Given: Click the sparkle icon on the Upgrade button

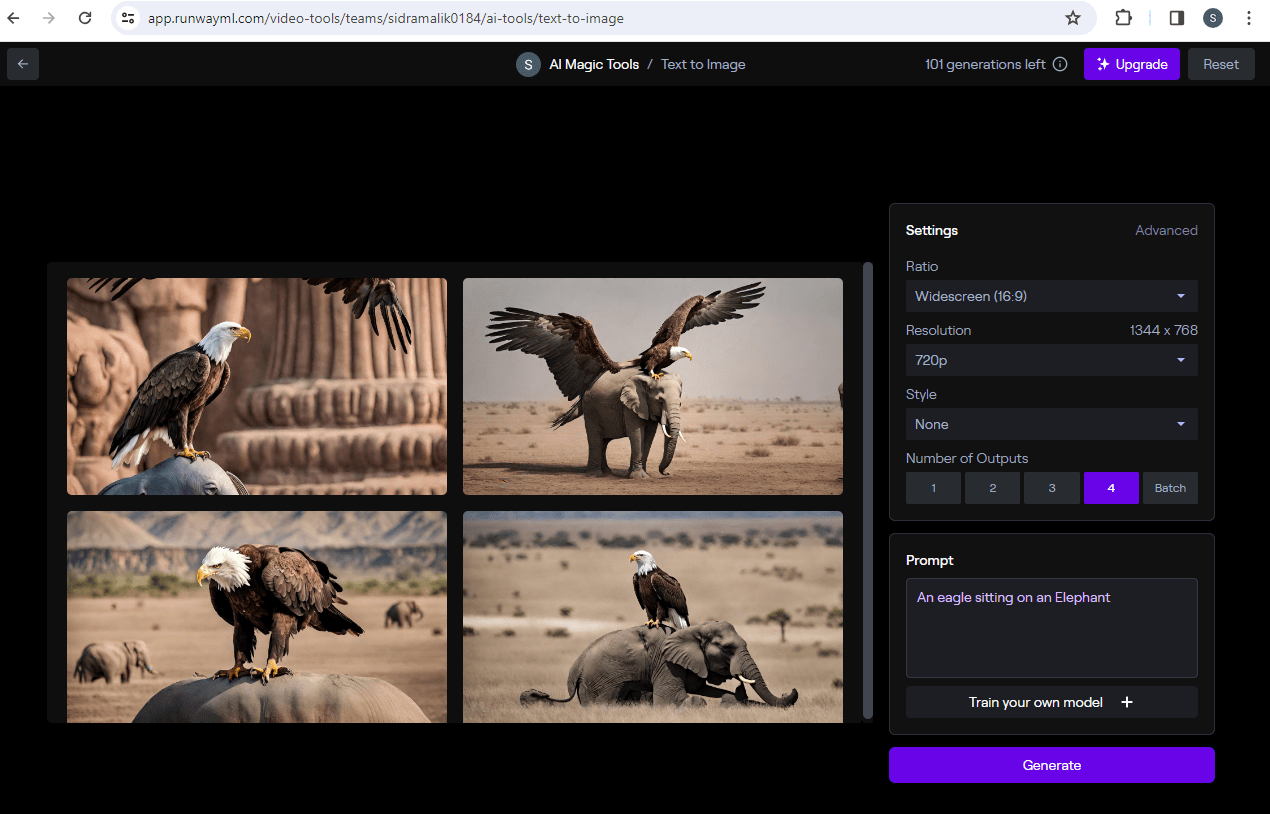Looking at the screenshot, I should pyautogui.click(x=1102, y=64).
